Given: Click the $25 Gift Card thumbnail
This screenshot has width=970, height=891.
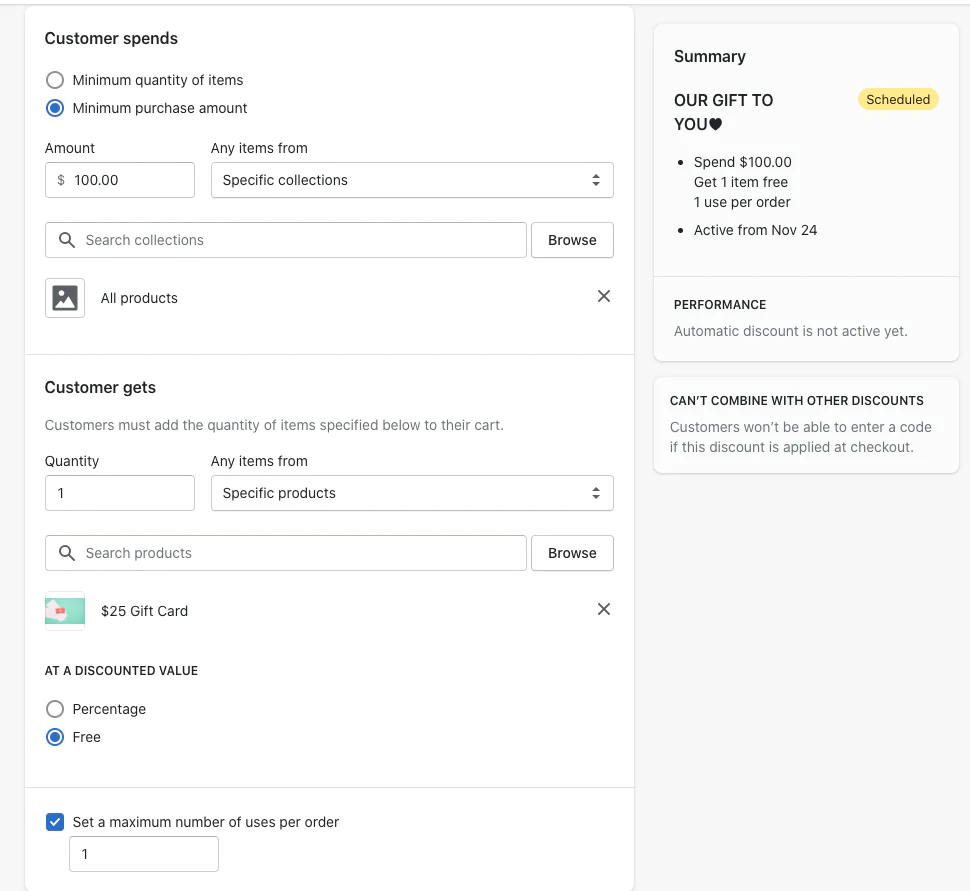Looking at the screenshot, I should [x=65, y=610].
